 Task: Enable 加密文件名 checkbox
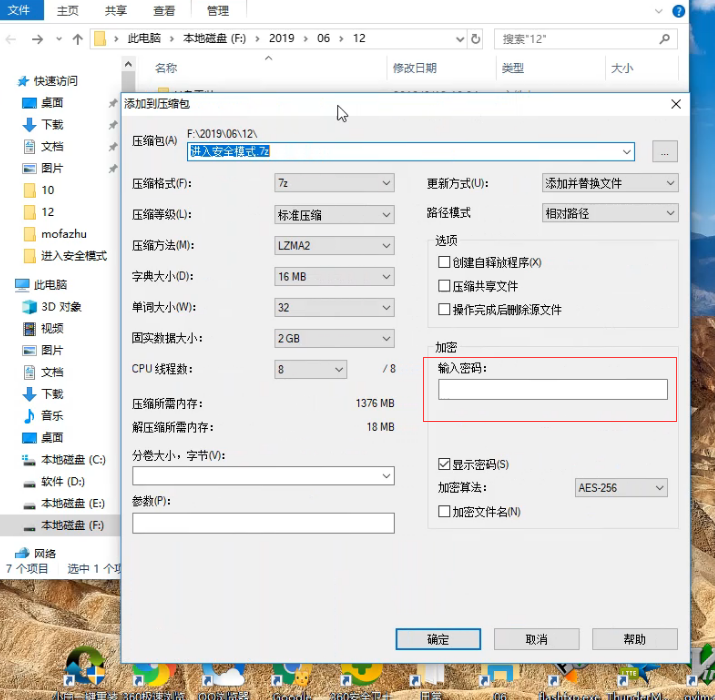point(444,512)
